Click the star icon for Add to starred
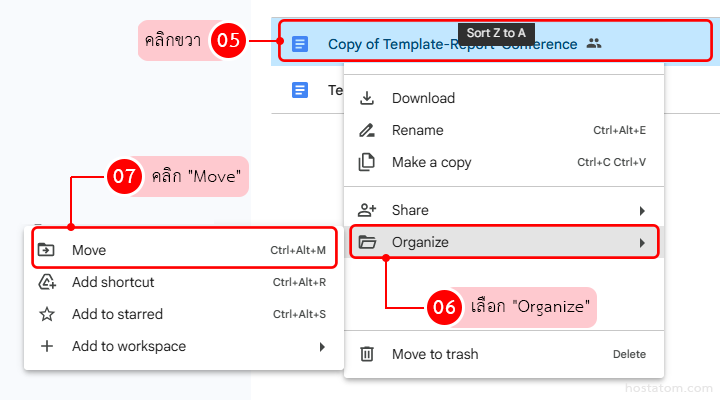The height and width of the screenshot is (400, 720). click(x=46, y=314)
